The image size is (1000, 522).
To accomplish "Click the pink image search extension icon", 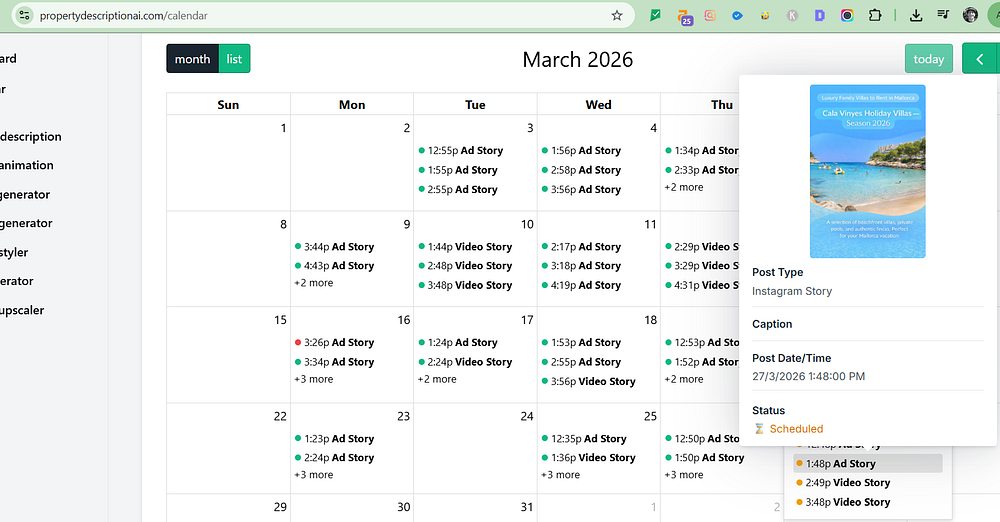I will pos(710,15).
